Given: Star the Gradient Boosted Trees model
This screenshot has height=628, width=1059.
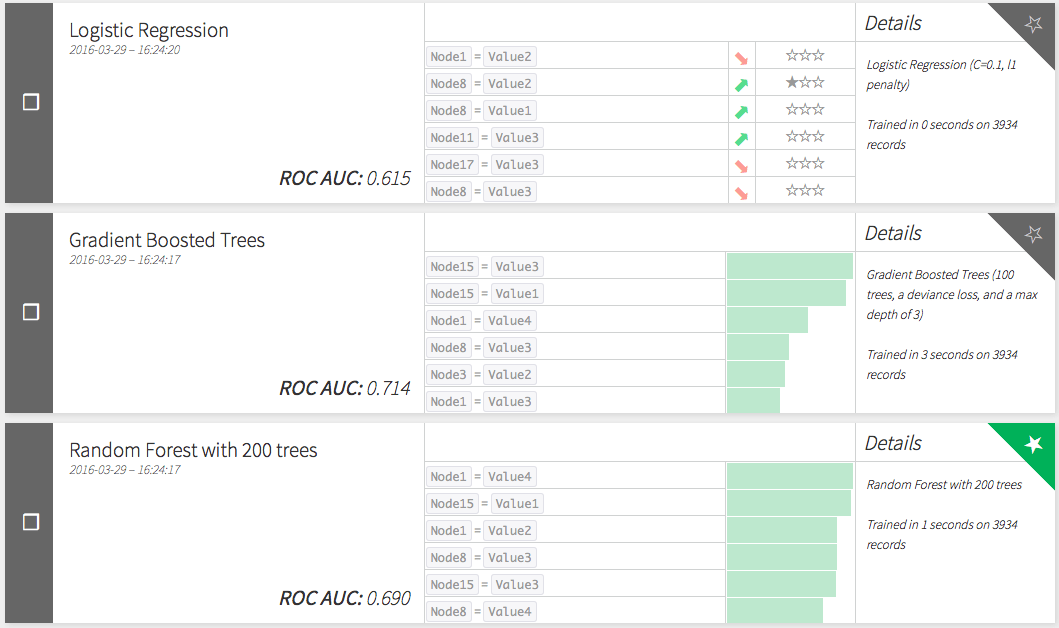Looking at the screenshot, I should (1033, 234).
